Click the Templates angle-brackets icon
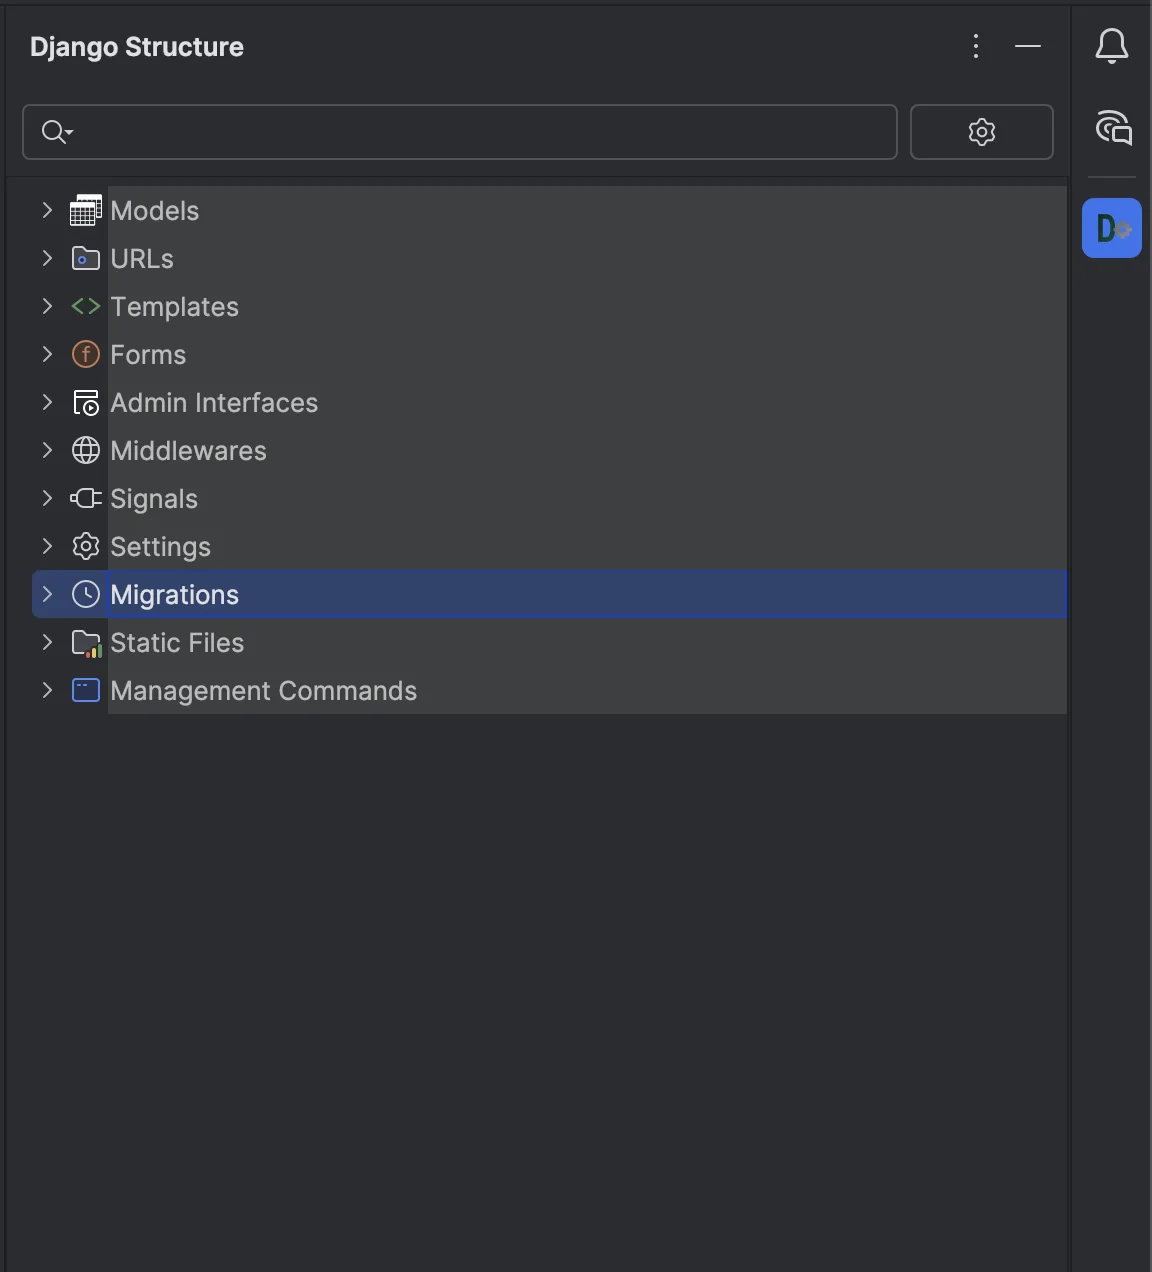 click(x=86, y=307)
